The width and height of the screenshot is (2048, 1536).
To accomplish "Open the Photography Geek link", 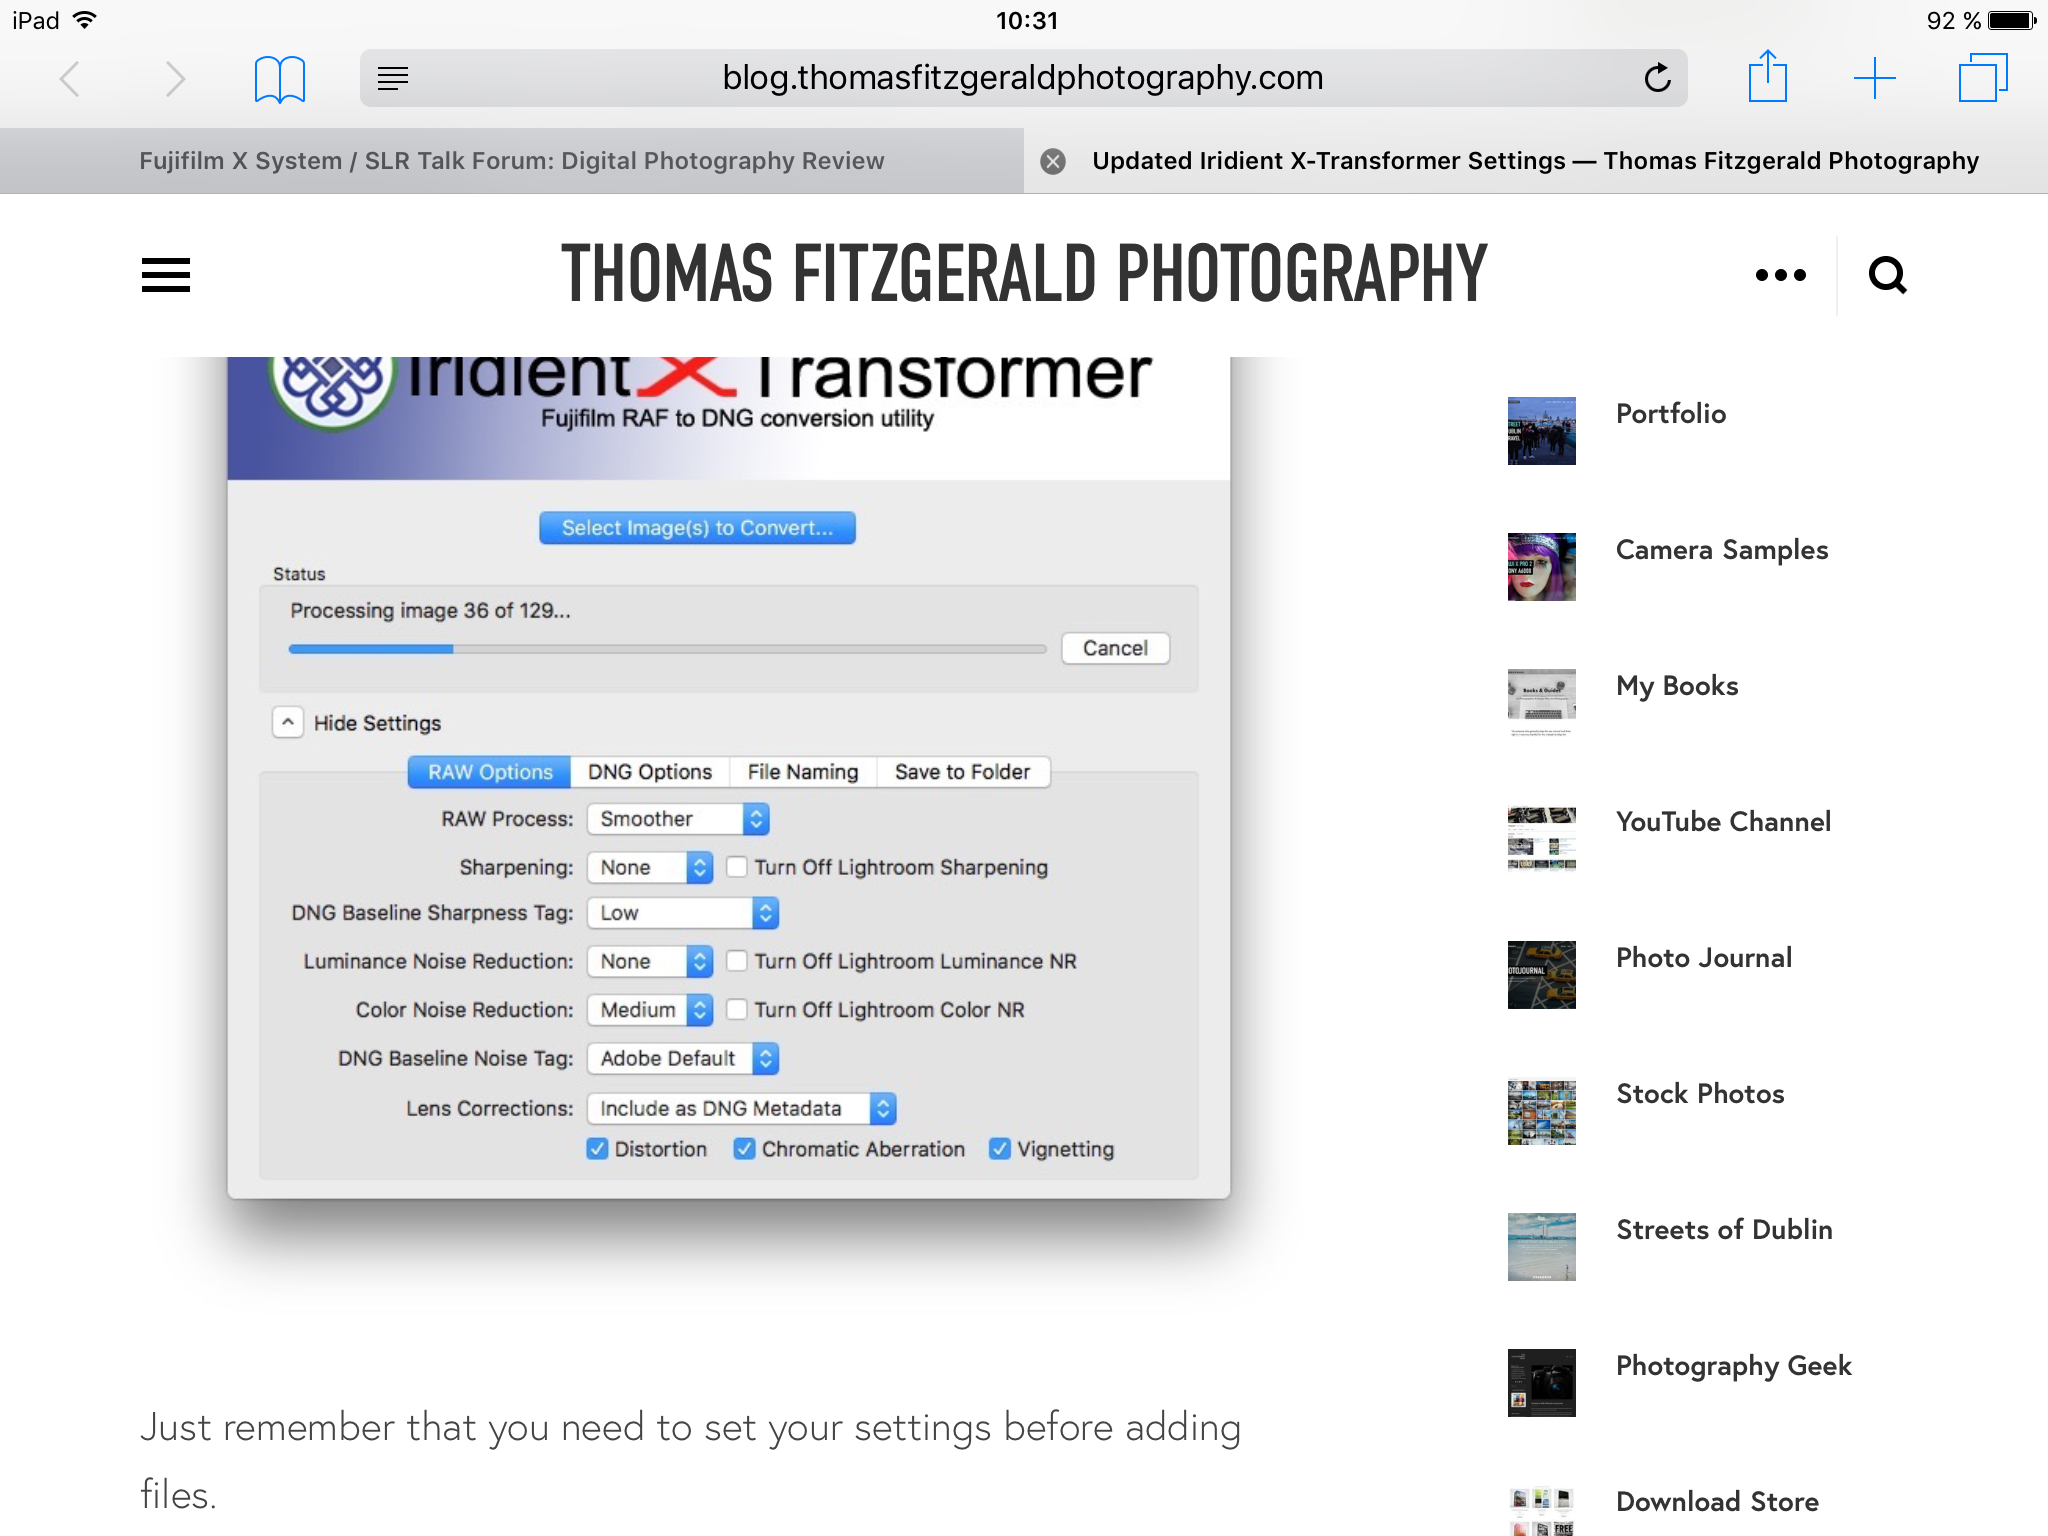I will click(x=1734, y=1366).
